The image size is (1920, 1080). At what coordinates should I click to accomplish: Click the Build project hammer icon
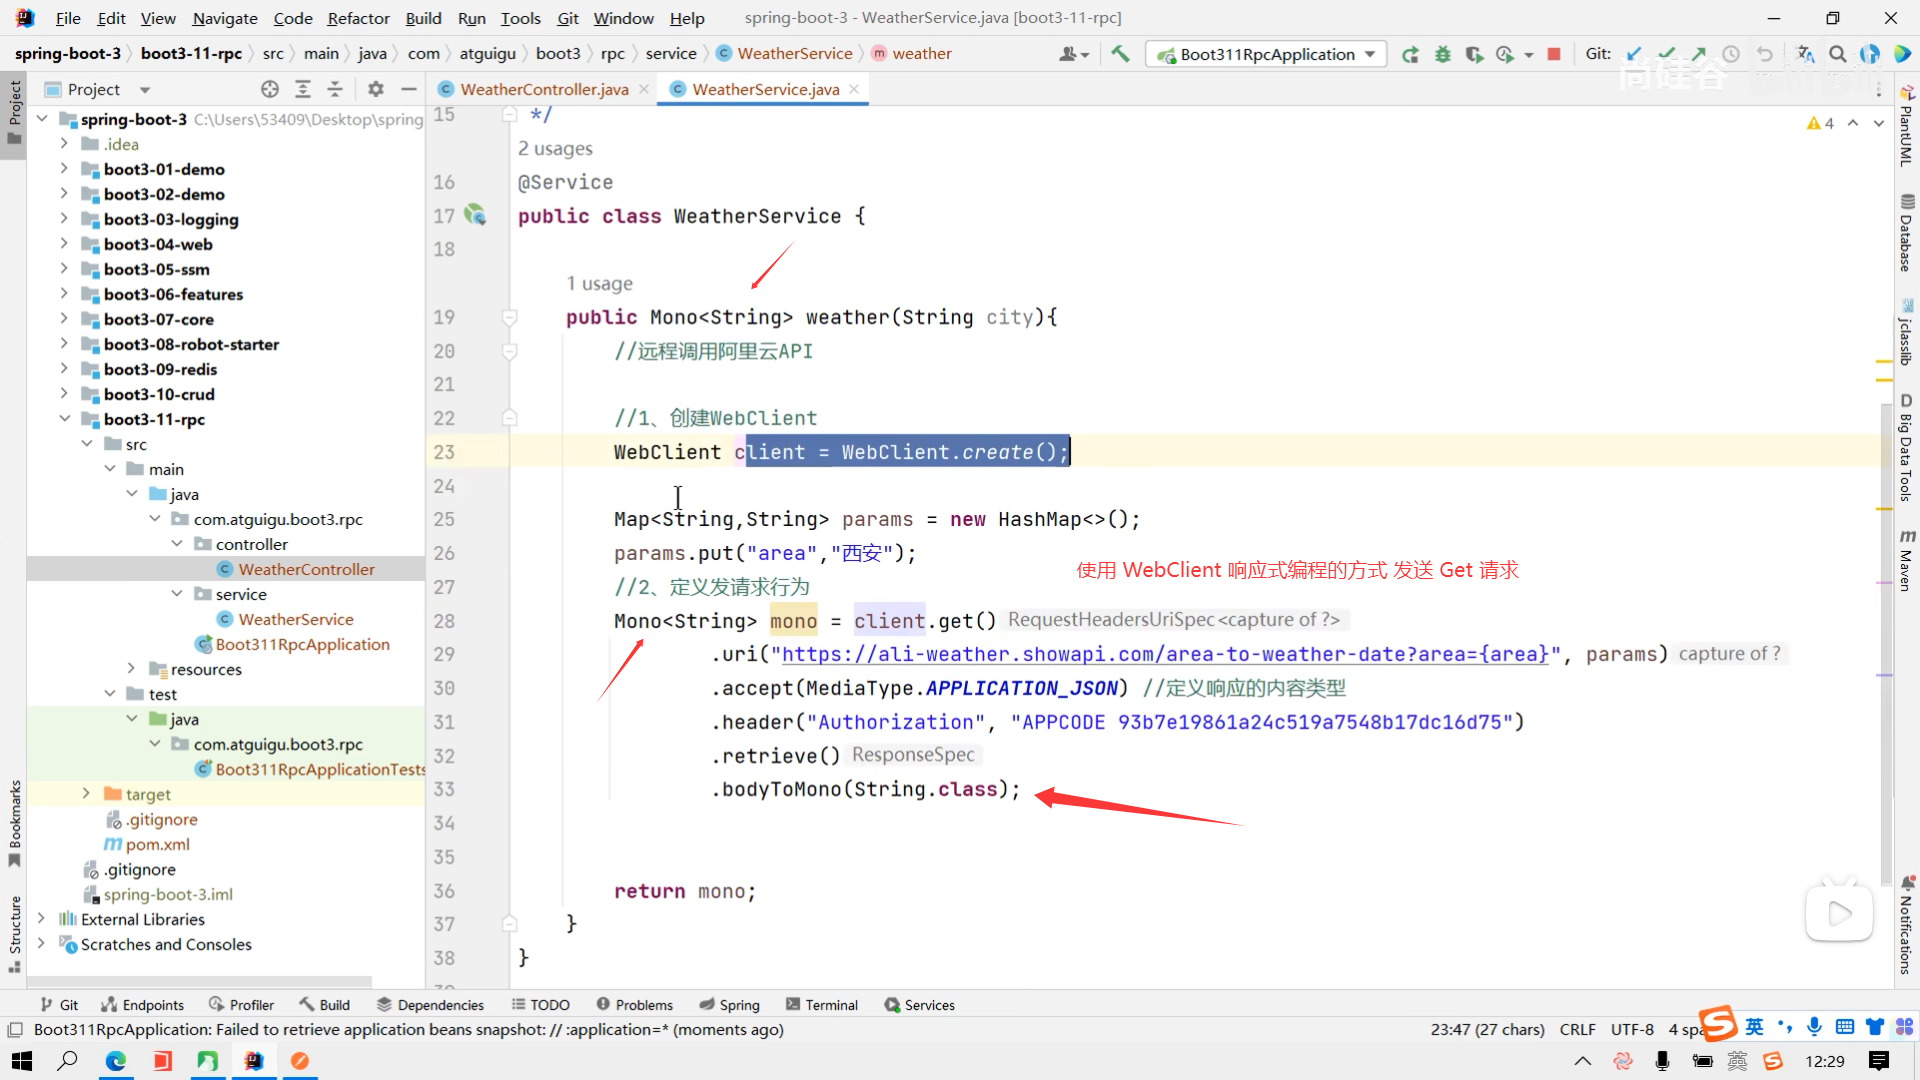(1120, 54)
